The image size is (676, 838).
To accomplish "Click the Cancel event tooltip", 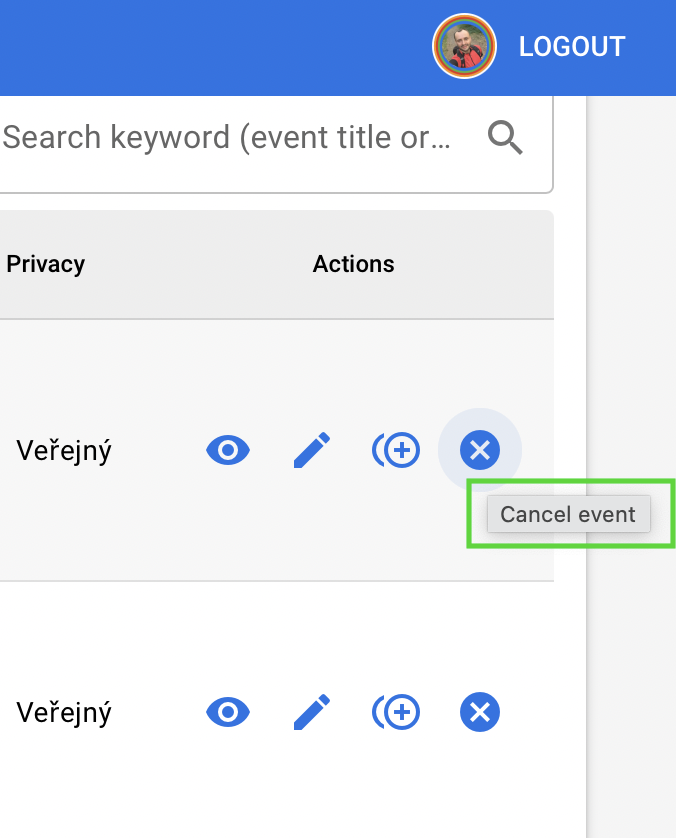I will coord(569,514).
